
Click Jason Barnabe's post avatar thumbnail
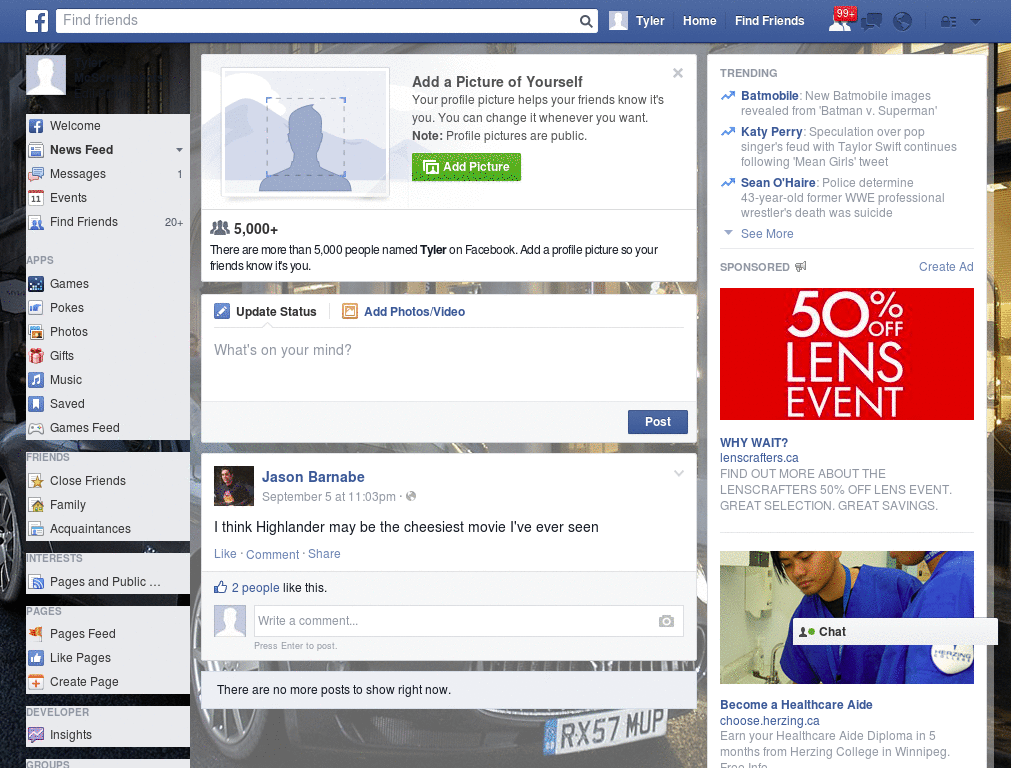[x=234, y=486]
